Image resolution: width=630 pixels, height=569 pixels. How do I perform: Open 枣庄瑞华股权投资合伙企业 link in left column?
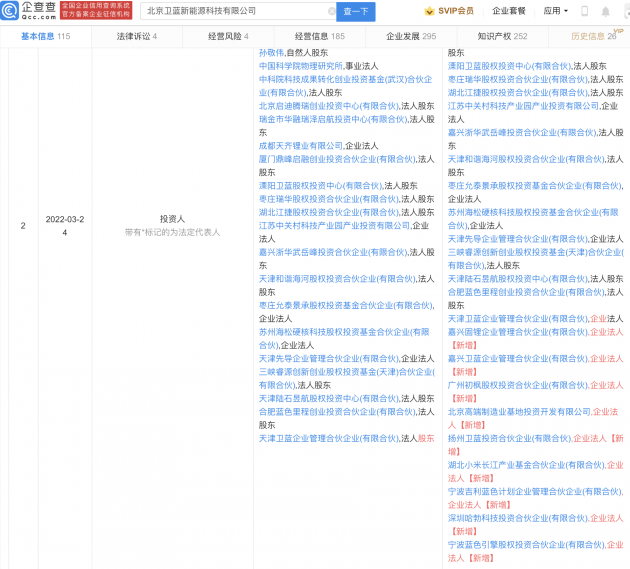(329, 199)
